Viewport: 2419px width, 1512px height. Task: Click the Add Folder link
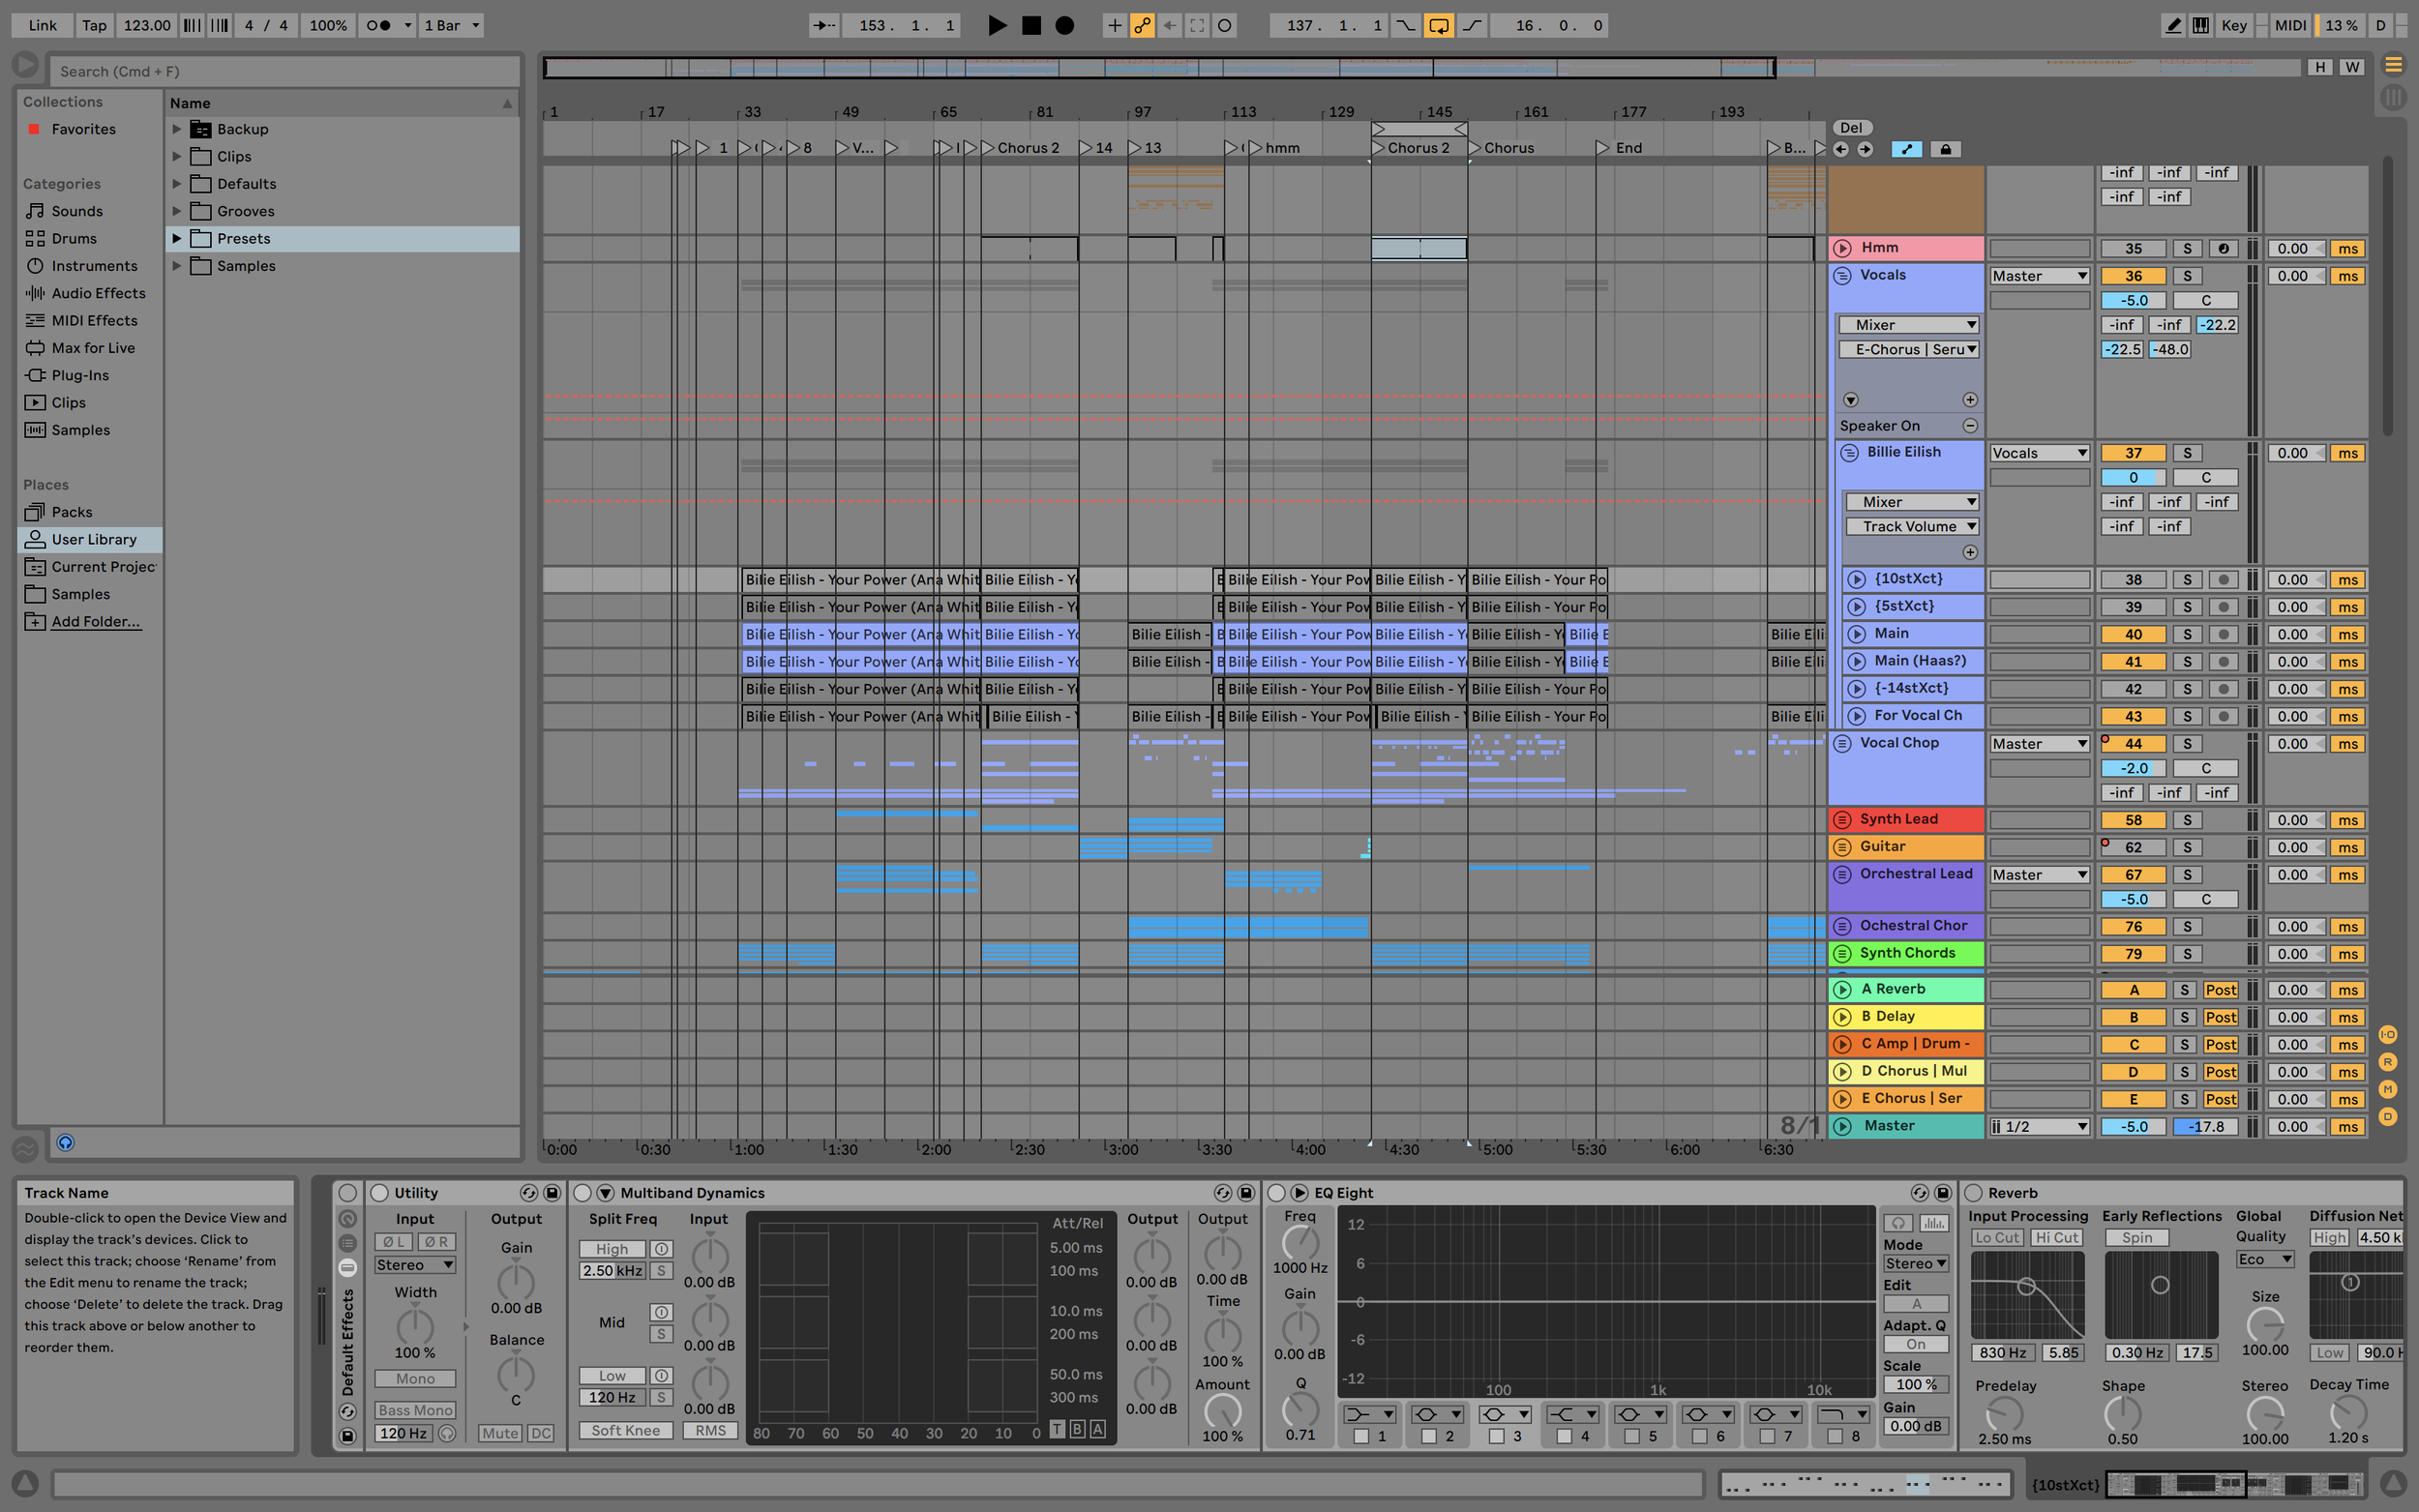pos(96,621)
